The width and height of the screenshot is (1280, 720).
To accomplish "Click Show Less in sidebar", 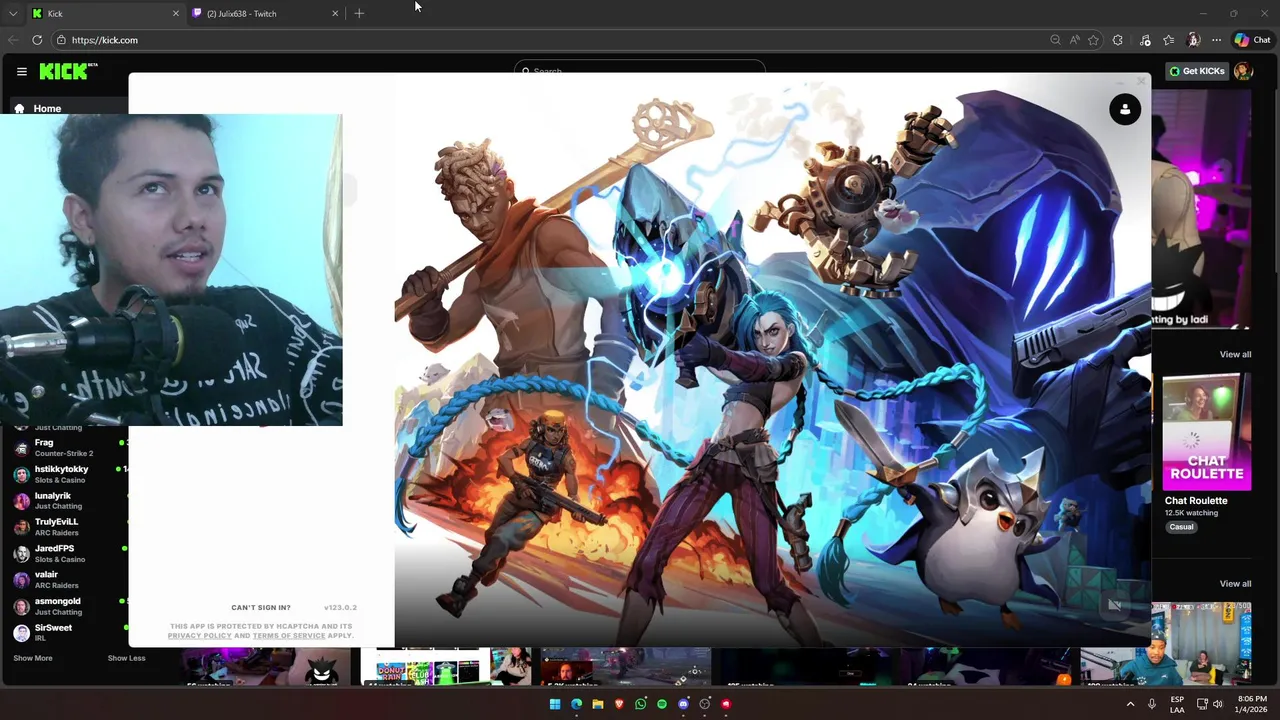I will click(126, 658).
